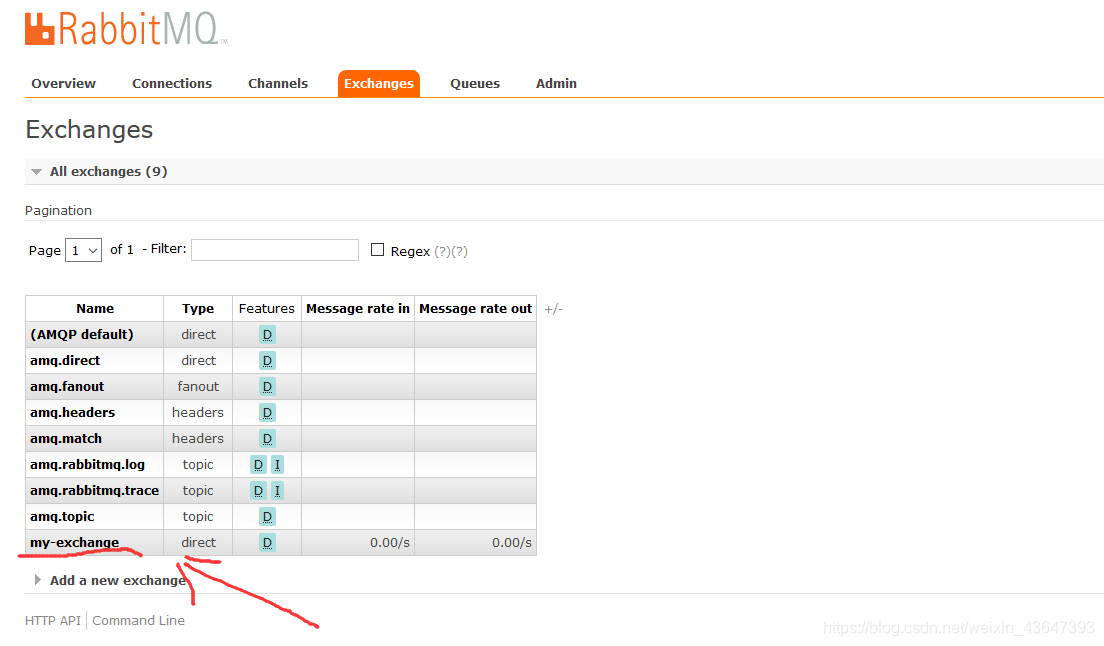Sort by Message rate in header
The width and height of the screenshot is (1104, 646).
(x=358, y=308)
